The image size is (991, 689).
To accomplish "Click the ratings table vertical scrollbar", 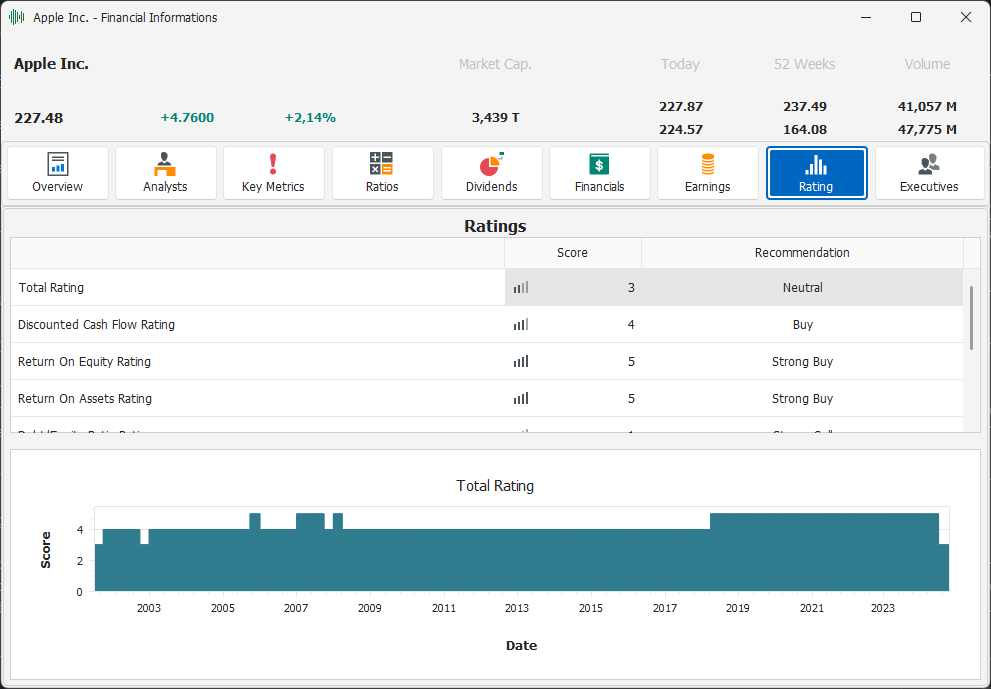I will [x=971, y=317].
